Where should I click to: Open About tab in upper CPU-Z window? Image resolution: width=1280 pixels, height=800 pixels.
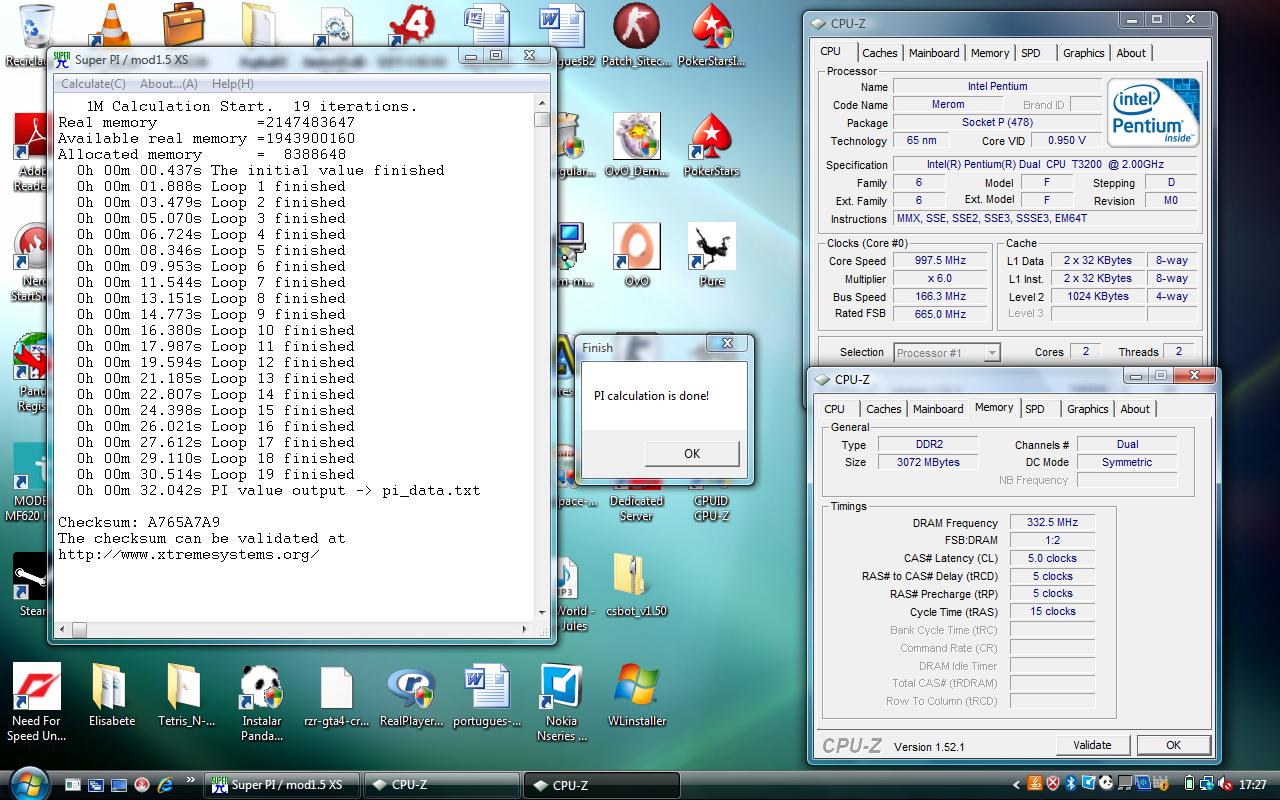pyautogui.click(x=1131, y=53)
